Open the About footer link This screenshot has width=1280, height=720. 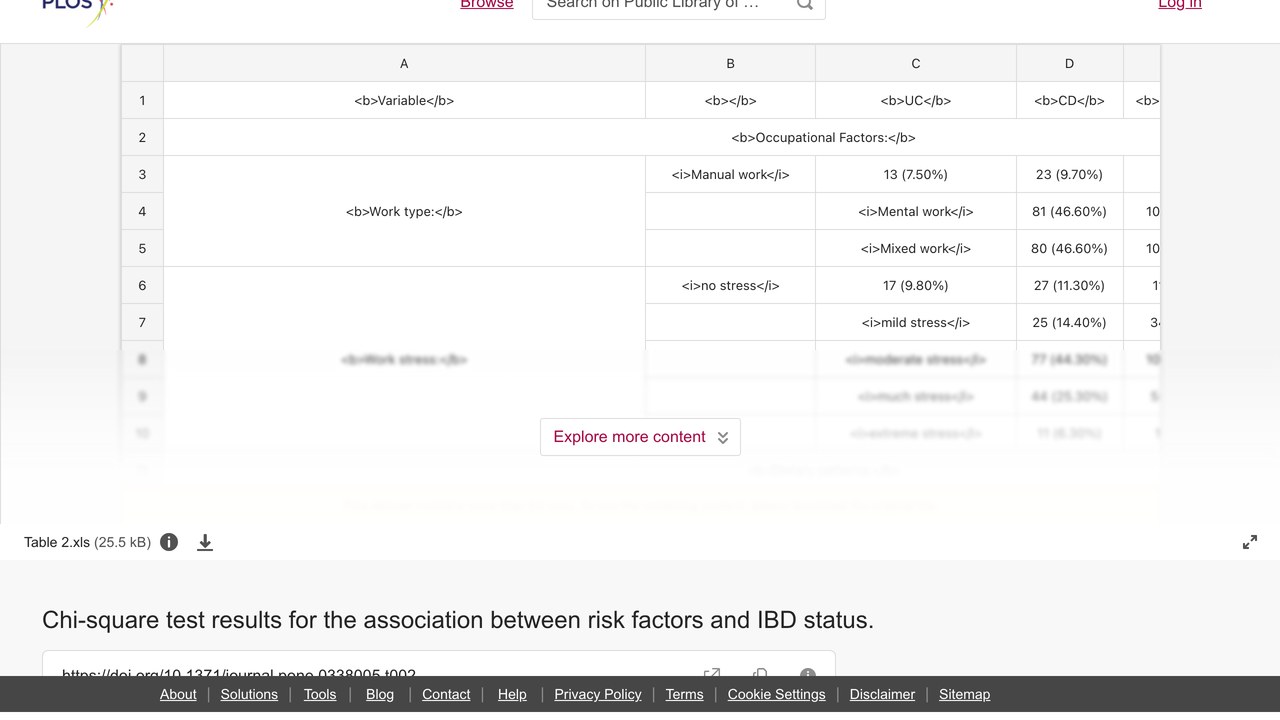tap(178, 694)
